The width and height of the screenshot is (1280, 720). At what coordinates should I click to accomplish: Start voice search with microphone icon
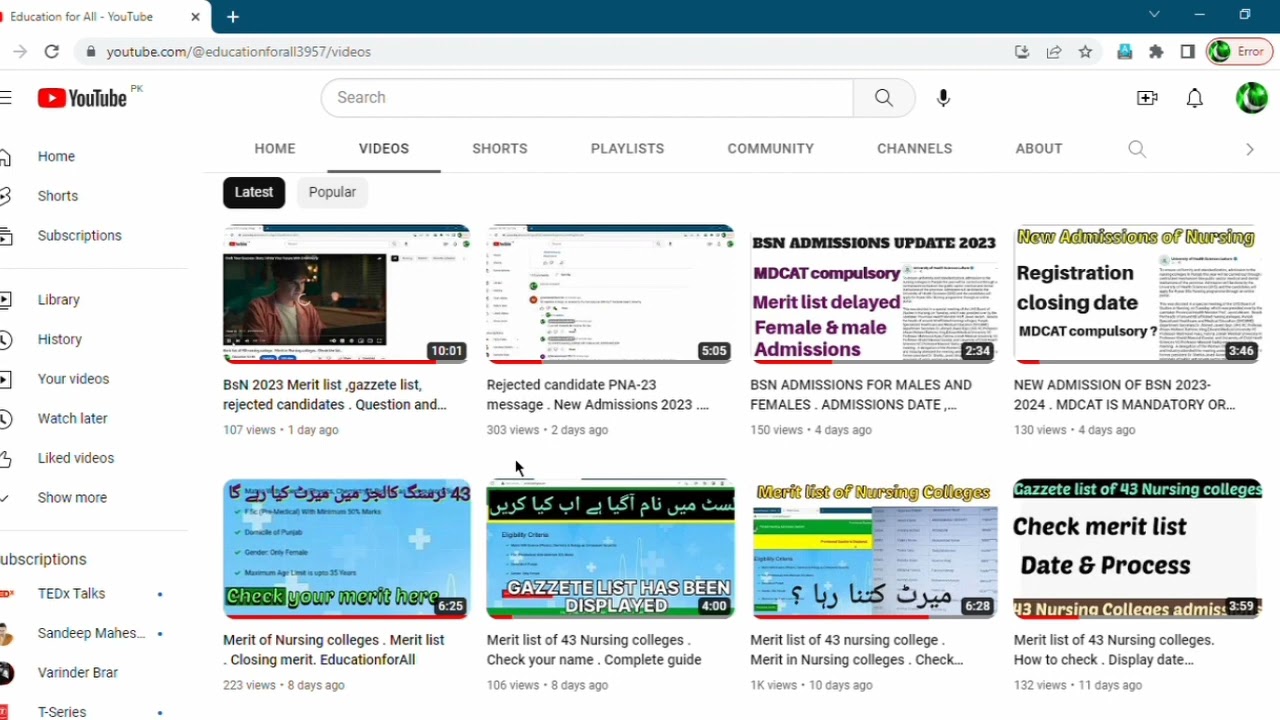[943, 97]
